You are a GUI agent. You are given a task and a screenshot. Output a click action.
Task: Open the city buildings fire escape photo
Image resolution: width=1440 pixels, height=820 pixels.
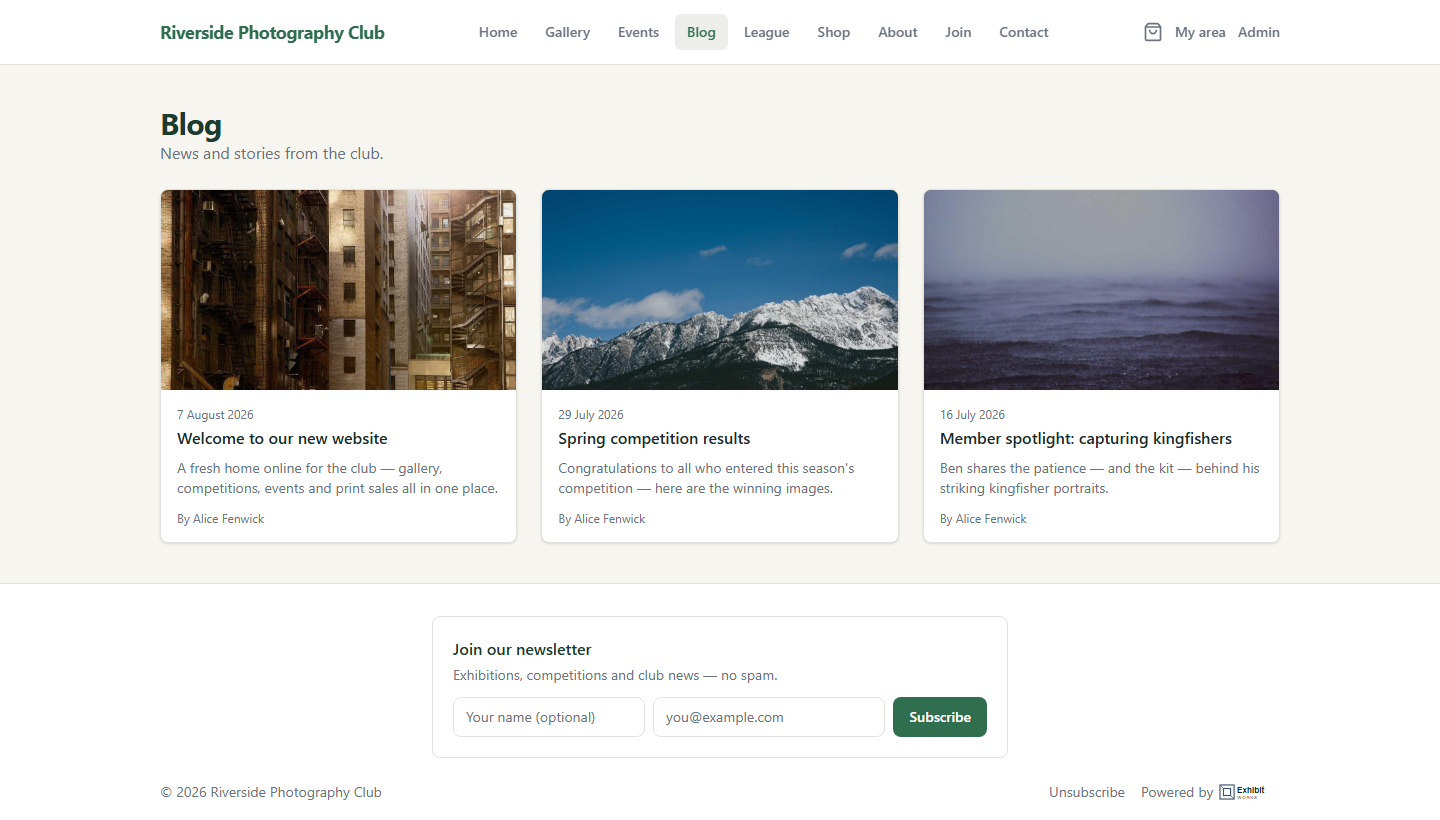point(338,290)
